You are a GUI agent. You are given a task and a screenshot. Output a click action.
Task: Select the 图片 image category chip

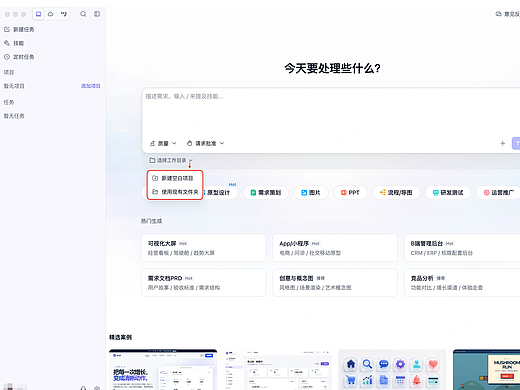(311, 193)
